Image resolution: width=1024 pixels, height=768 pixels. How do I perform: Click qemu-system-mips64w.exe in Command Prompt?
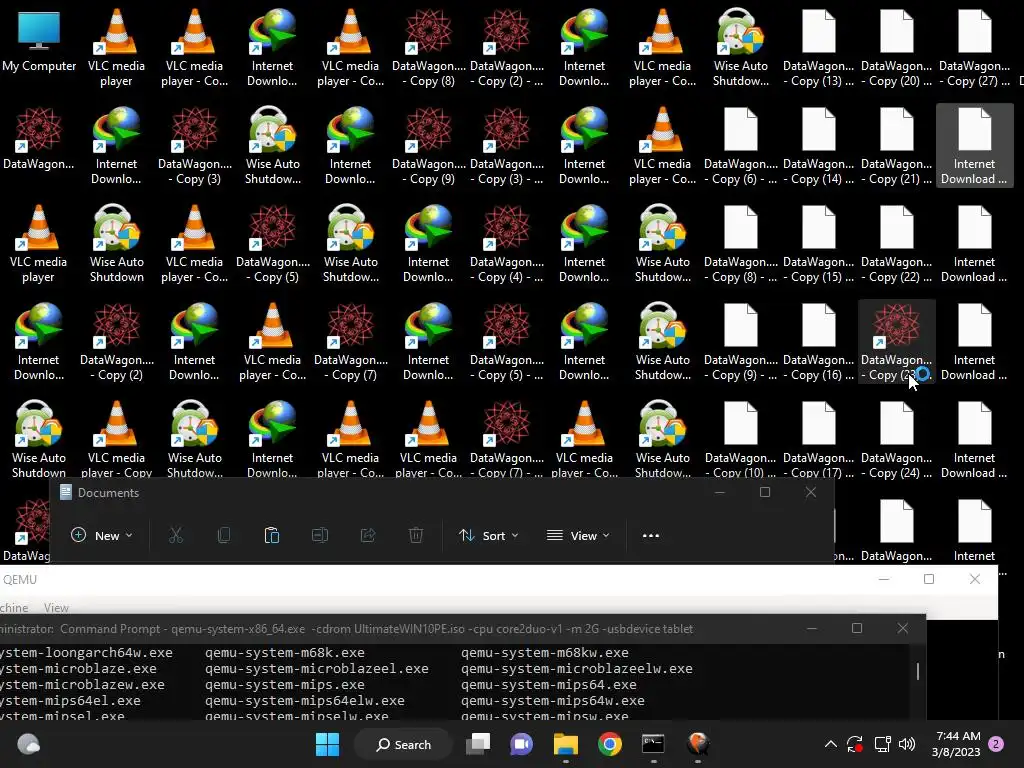[x=552, y=701]
